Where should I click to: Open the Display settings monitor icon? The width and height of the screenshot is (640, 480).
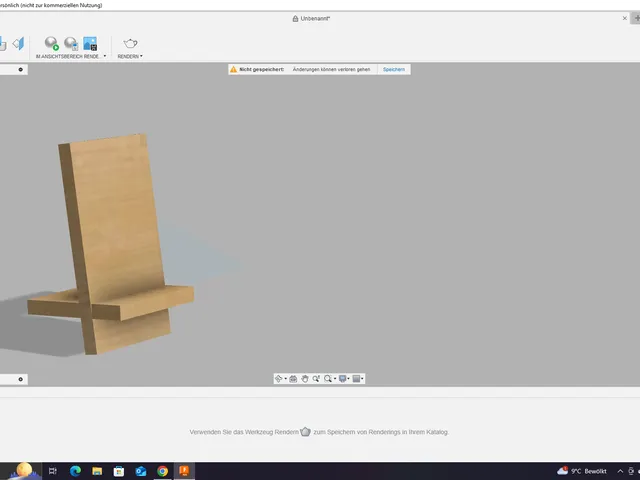[x=342, y=379]
